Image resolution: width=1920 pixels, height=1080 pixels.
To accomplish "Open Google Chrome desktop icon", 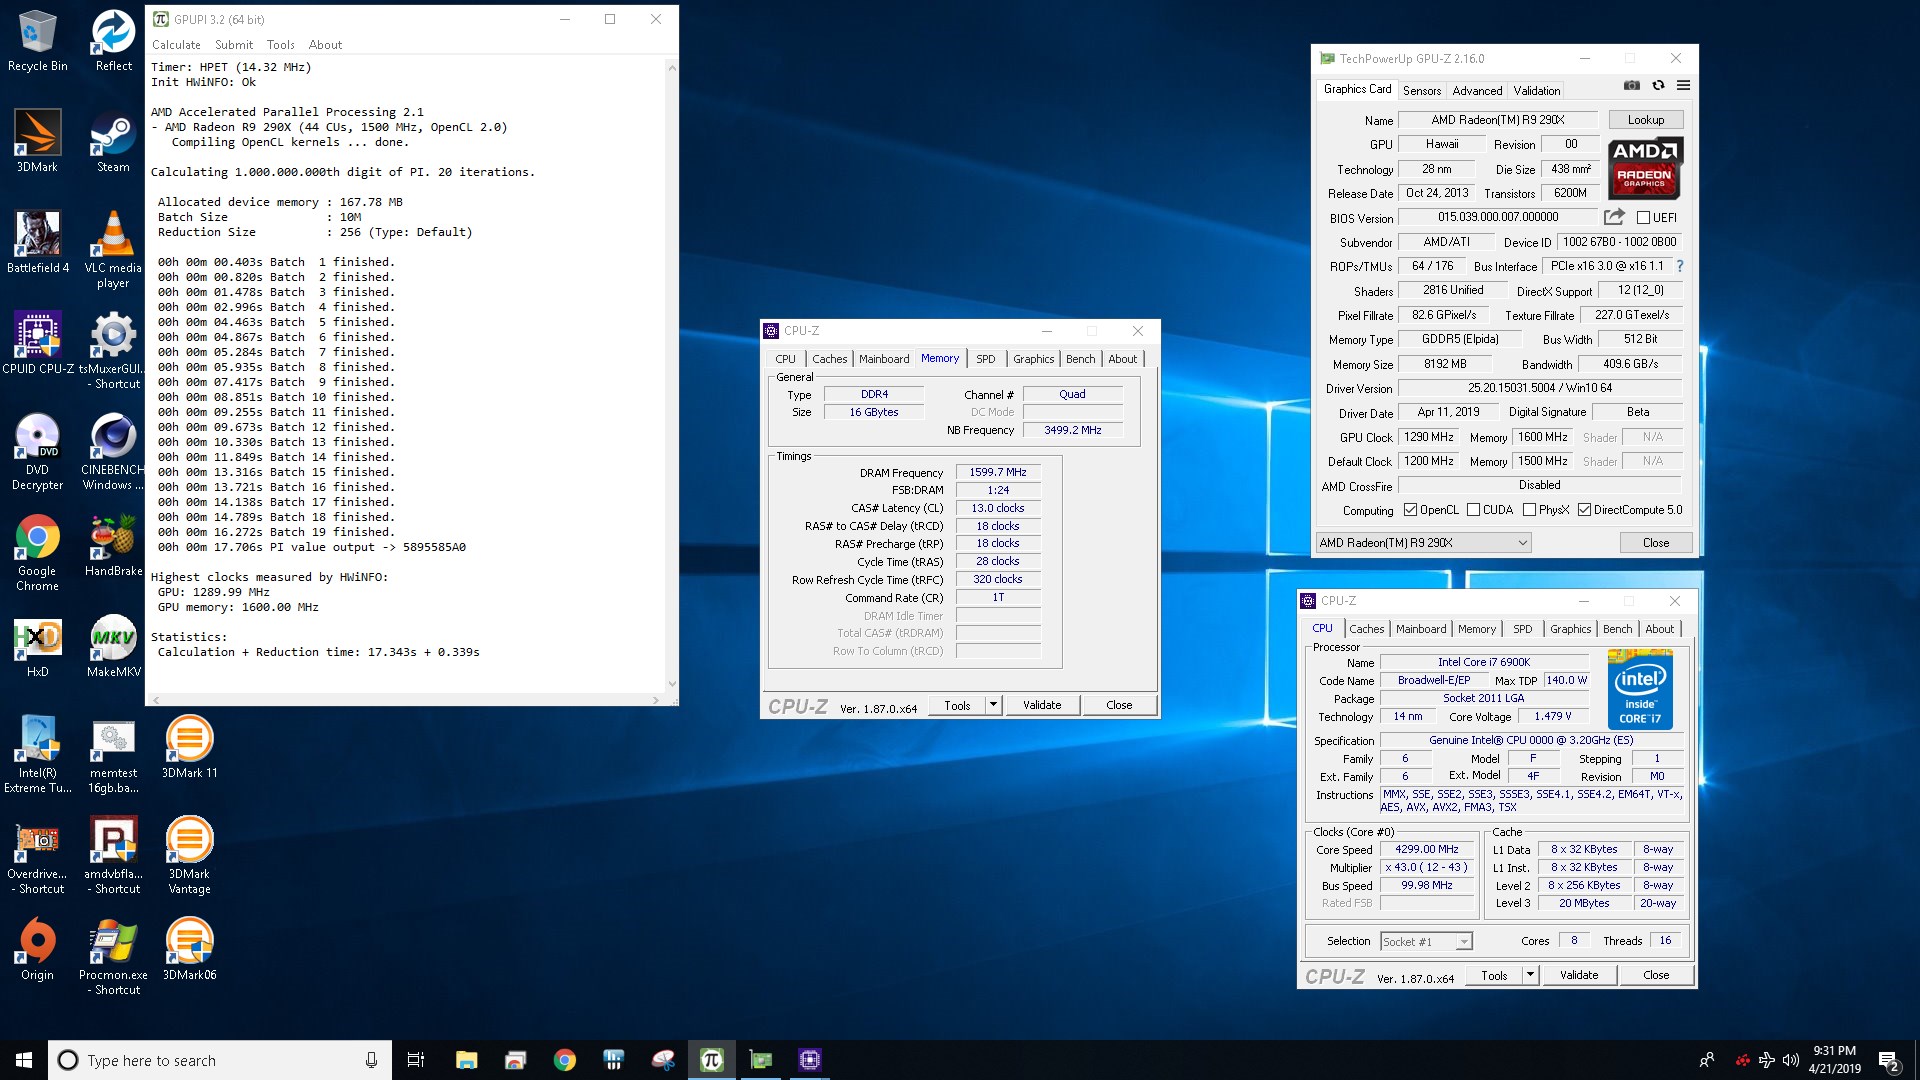I will [37, 553].
